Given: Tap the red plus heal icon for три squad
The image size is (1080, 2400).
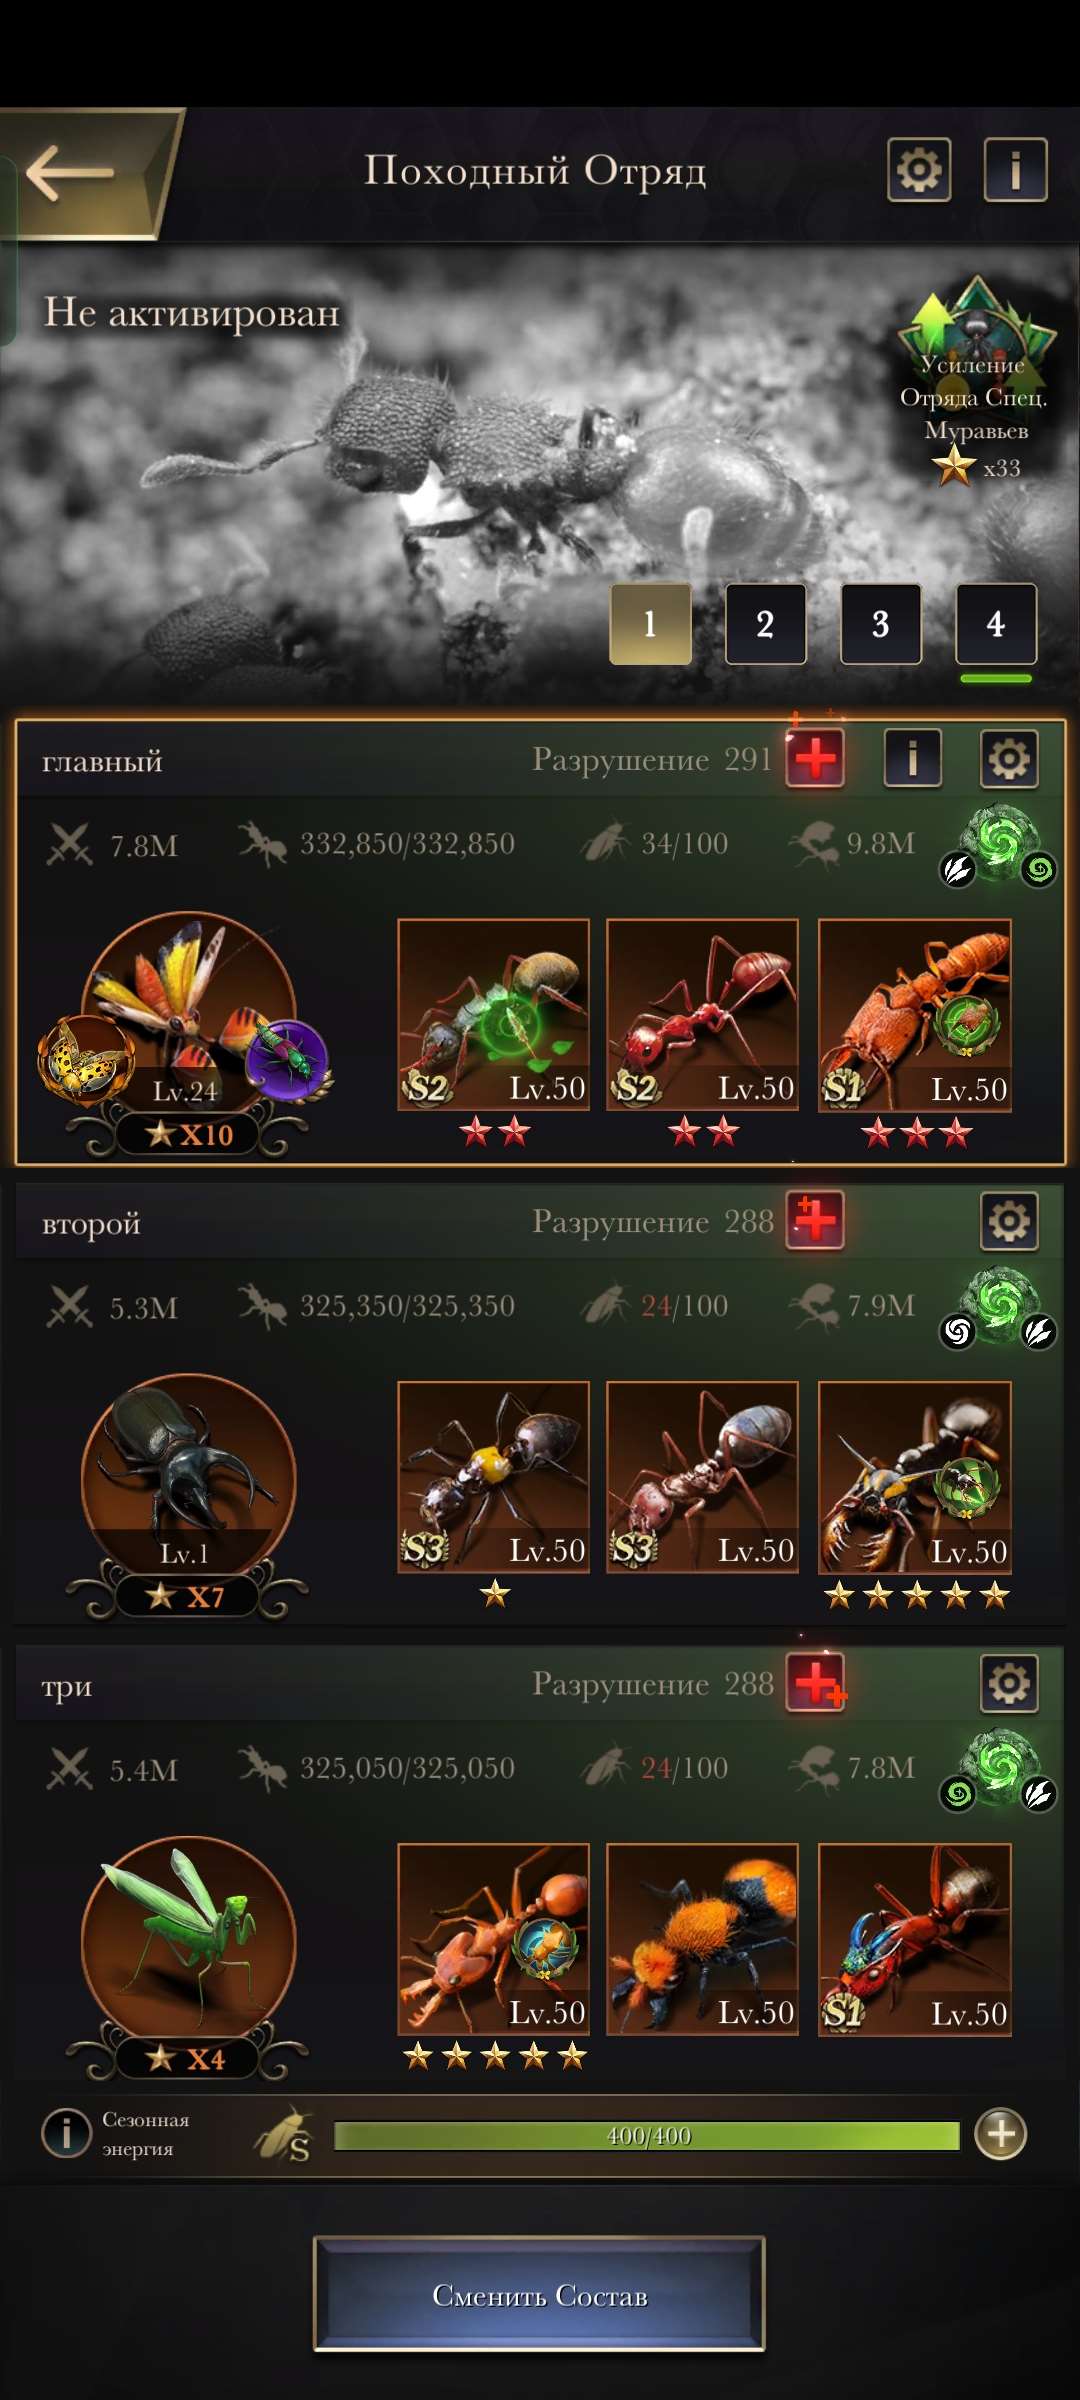Looking at the screenshot, I should tap(816, 1683).
